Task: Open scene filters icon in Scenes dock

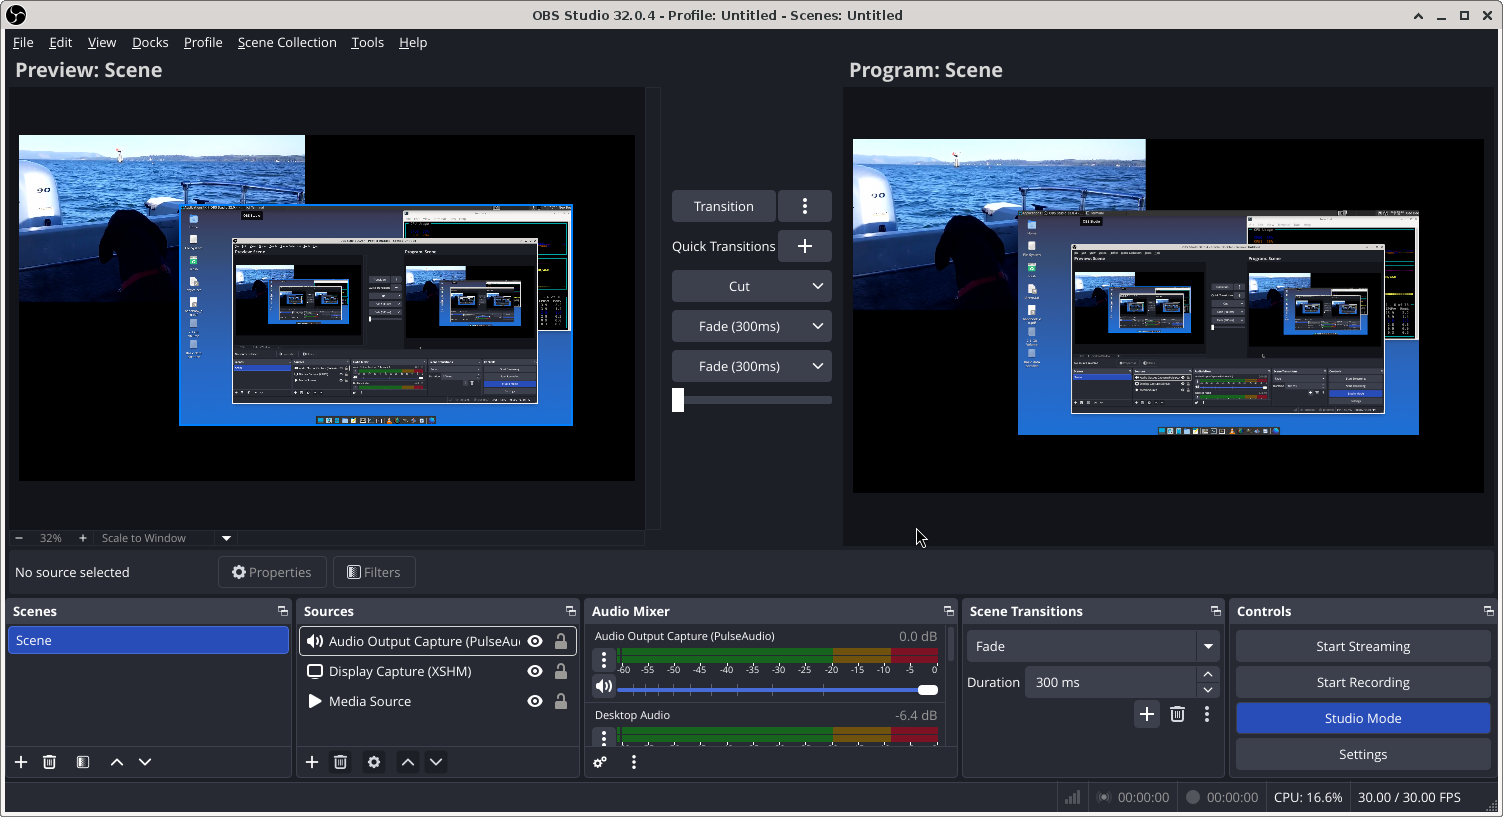Action: [x=83, y=762]
